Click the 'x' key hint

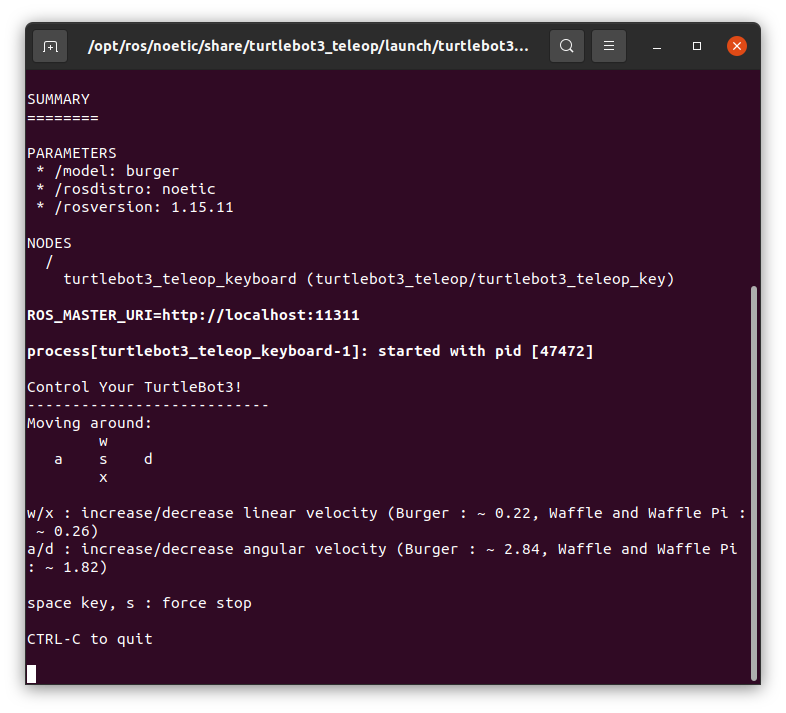pos(103,477)
